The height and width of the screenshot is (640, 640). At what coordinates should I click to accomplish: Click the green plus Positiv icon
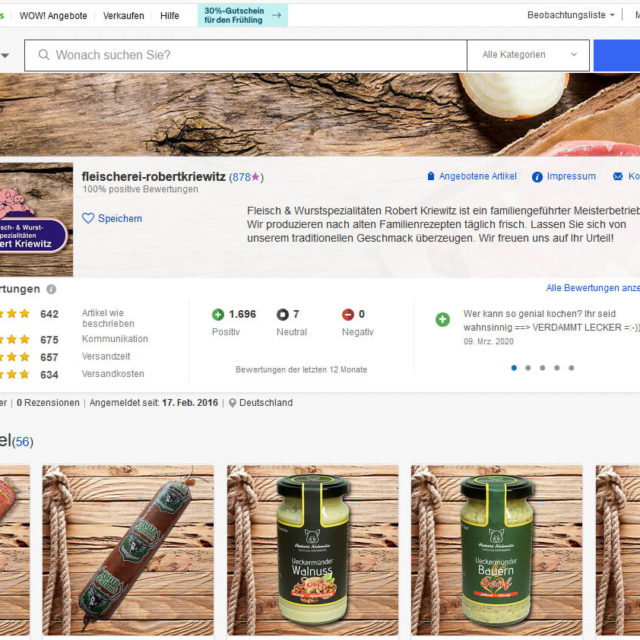click(218, 315)
